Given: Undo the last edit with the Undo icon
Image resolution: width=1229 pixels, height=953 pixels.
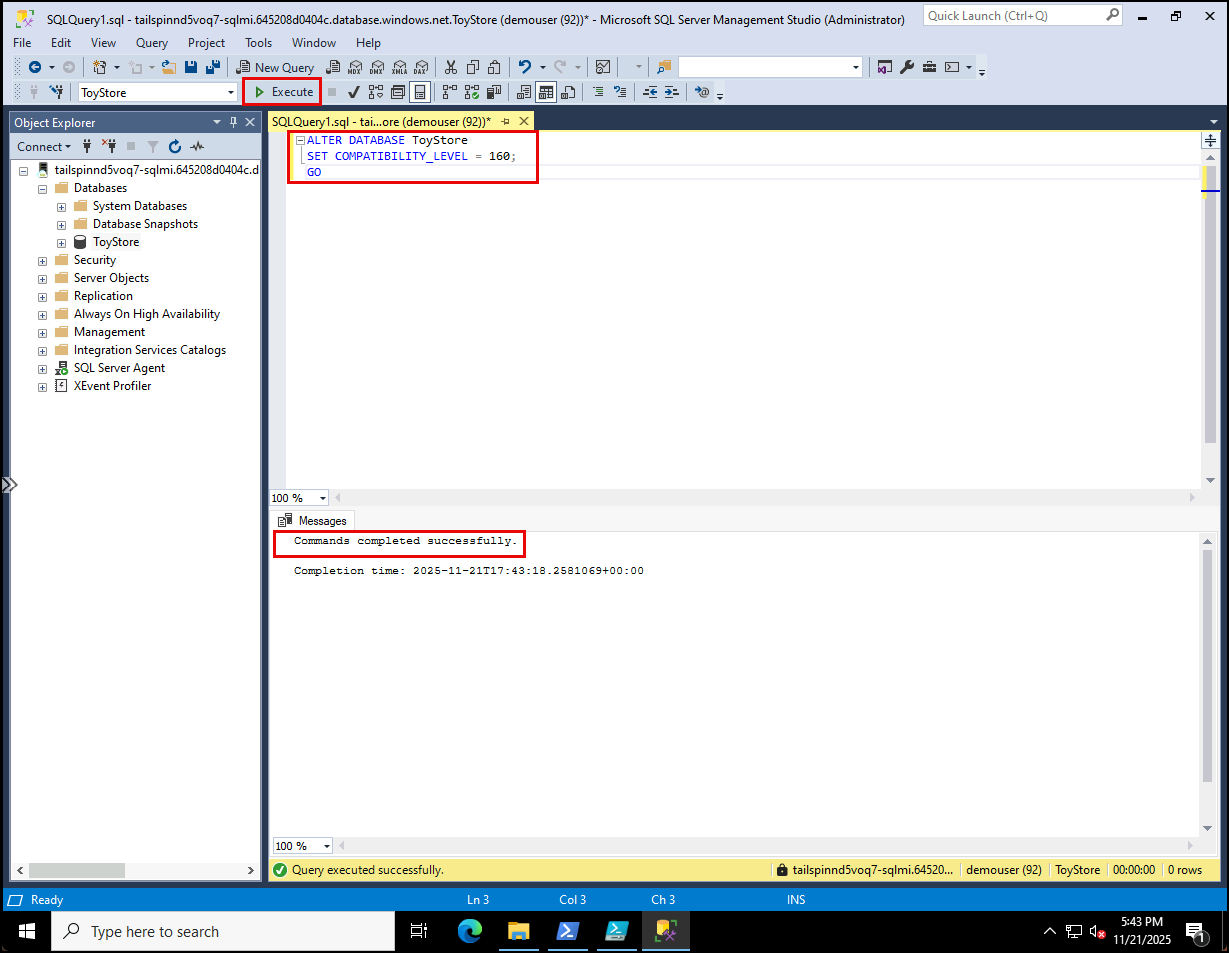Looking at the screenshot, I should pyautogui.click(x=522, y=66).
